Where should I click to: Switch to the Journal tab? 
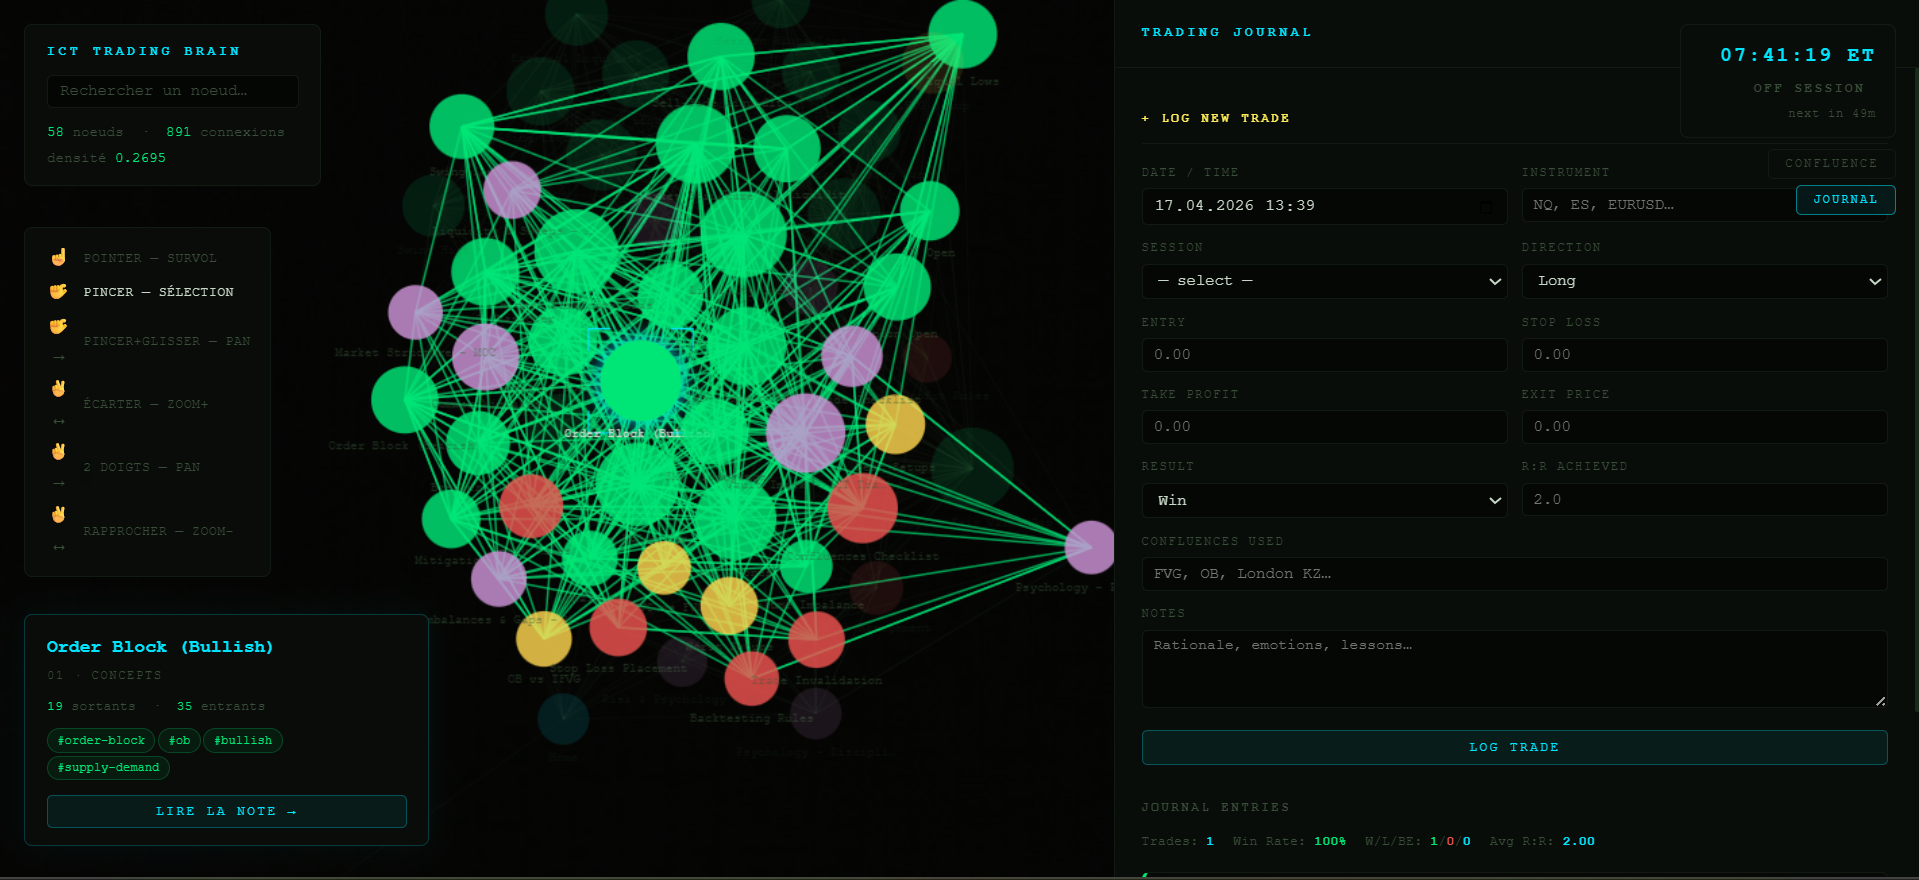[1845, 200]
